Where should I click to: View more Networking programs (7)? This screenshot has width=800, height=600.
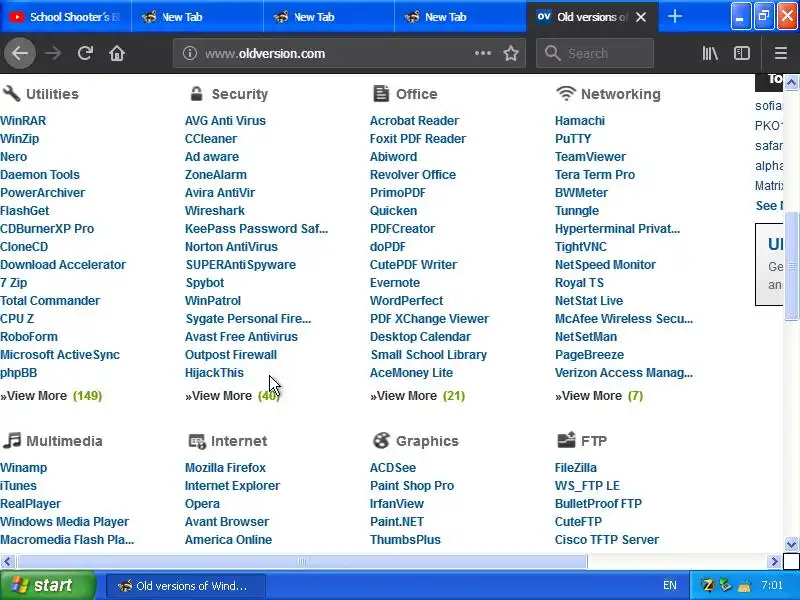click(x=599, y=395)
